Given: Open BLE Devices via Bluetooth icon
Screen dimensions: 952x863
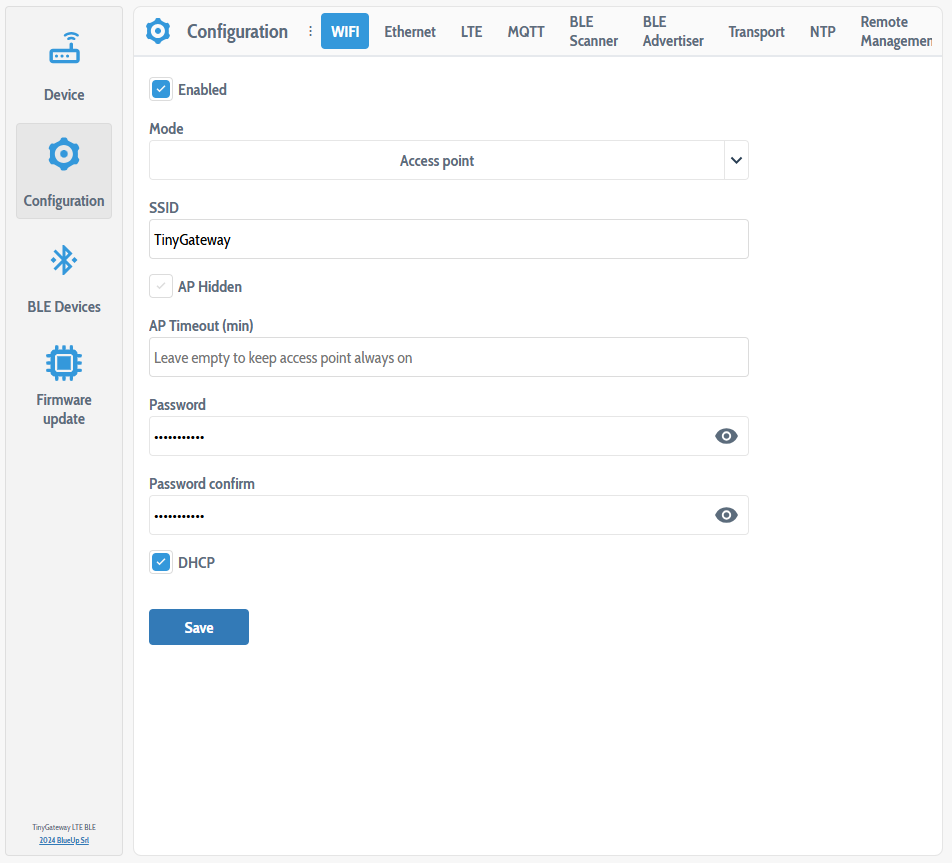Looking at the screenshot, I should tap(63, 260).
